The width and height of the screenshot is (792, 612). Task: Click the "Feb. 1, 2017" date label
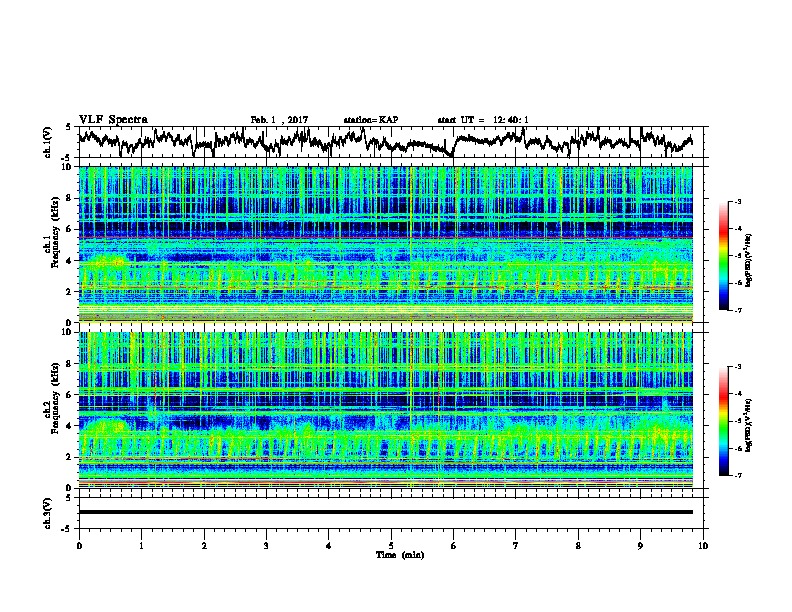(279, 120)
